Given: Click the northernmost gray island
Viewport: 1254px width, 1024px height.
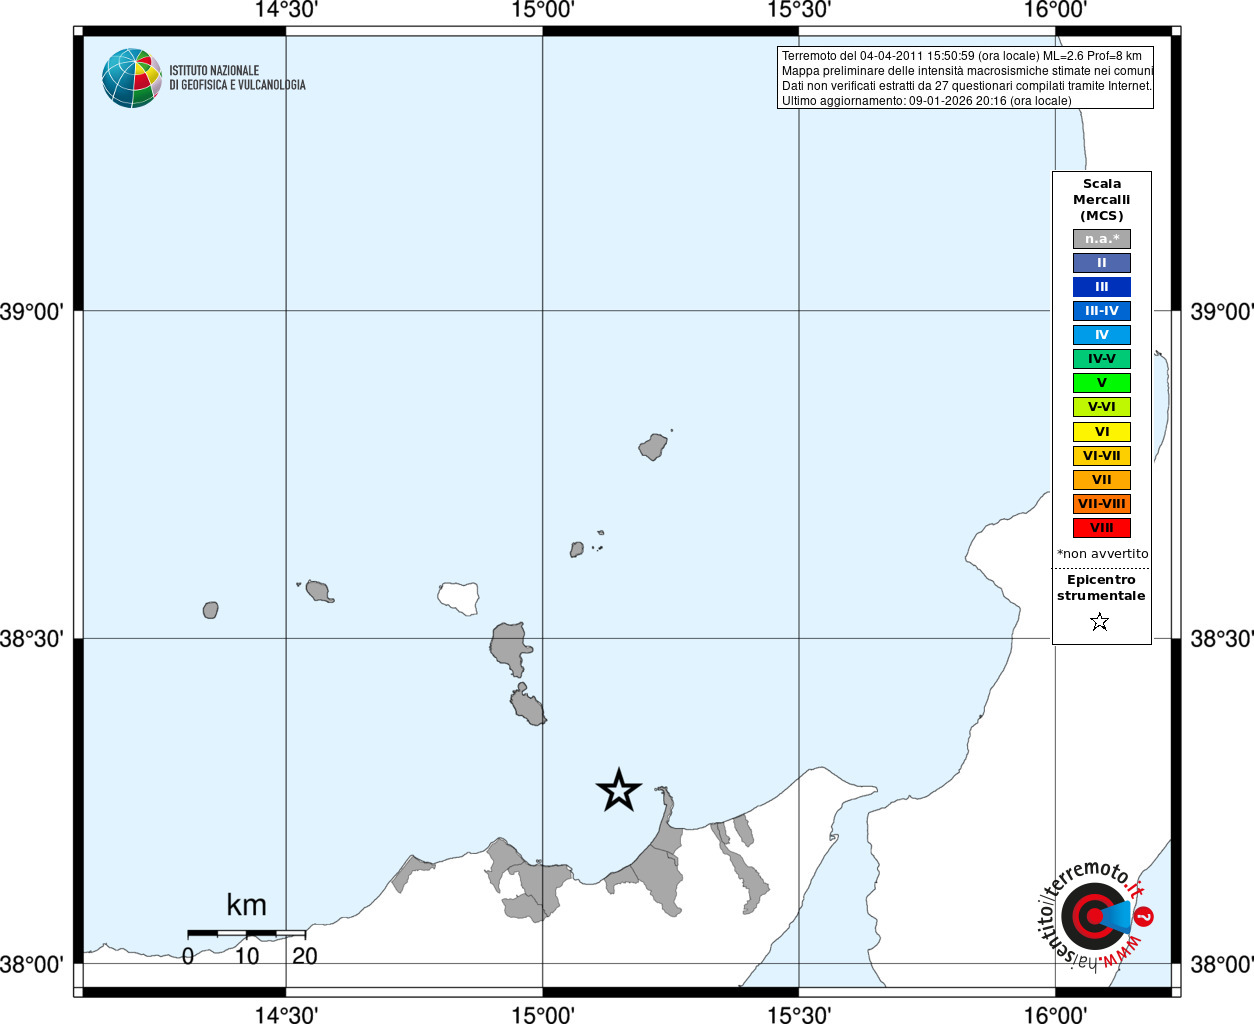Looking at the screenshot, I should (654, 446).
